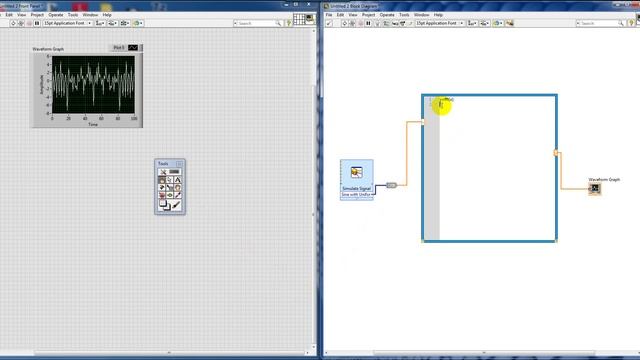Image resolution: width=640 pixels, height=360 pixels.
Task: Click Run arrow in Block Diagram toolbar
Action: (x=345, y=23)
